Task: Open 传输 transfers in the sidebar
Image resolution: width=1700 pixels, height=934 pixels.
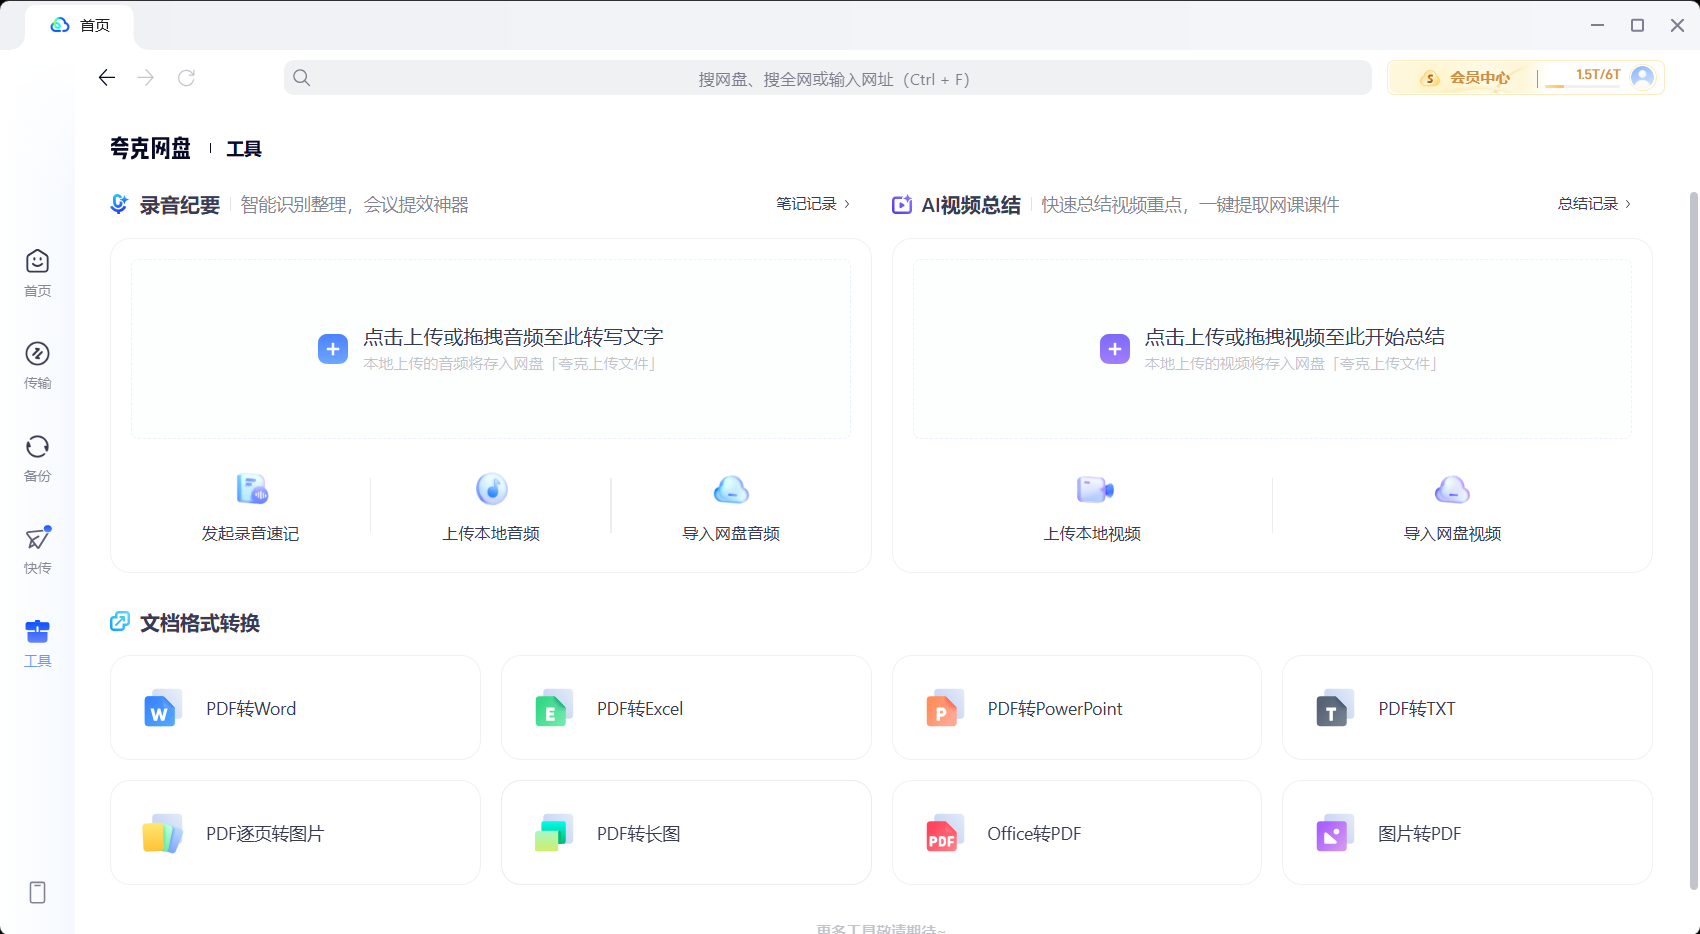Action: point(37,365)
